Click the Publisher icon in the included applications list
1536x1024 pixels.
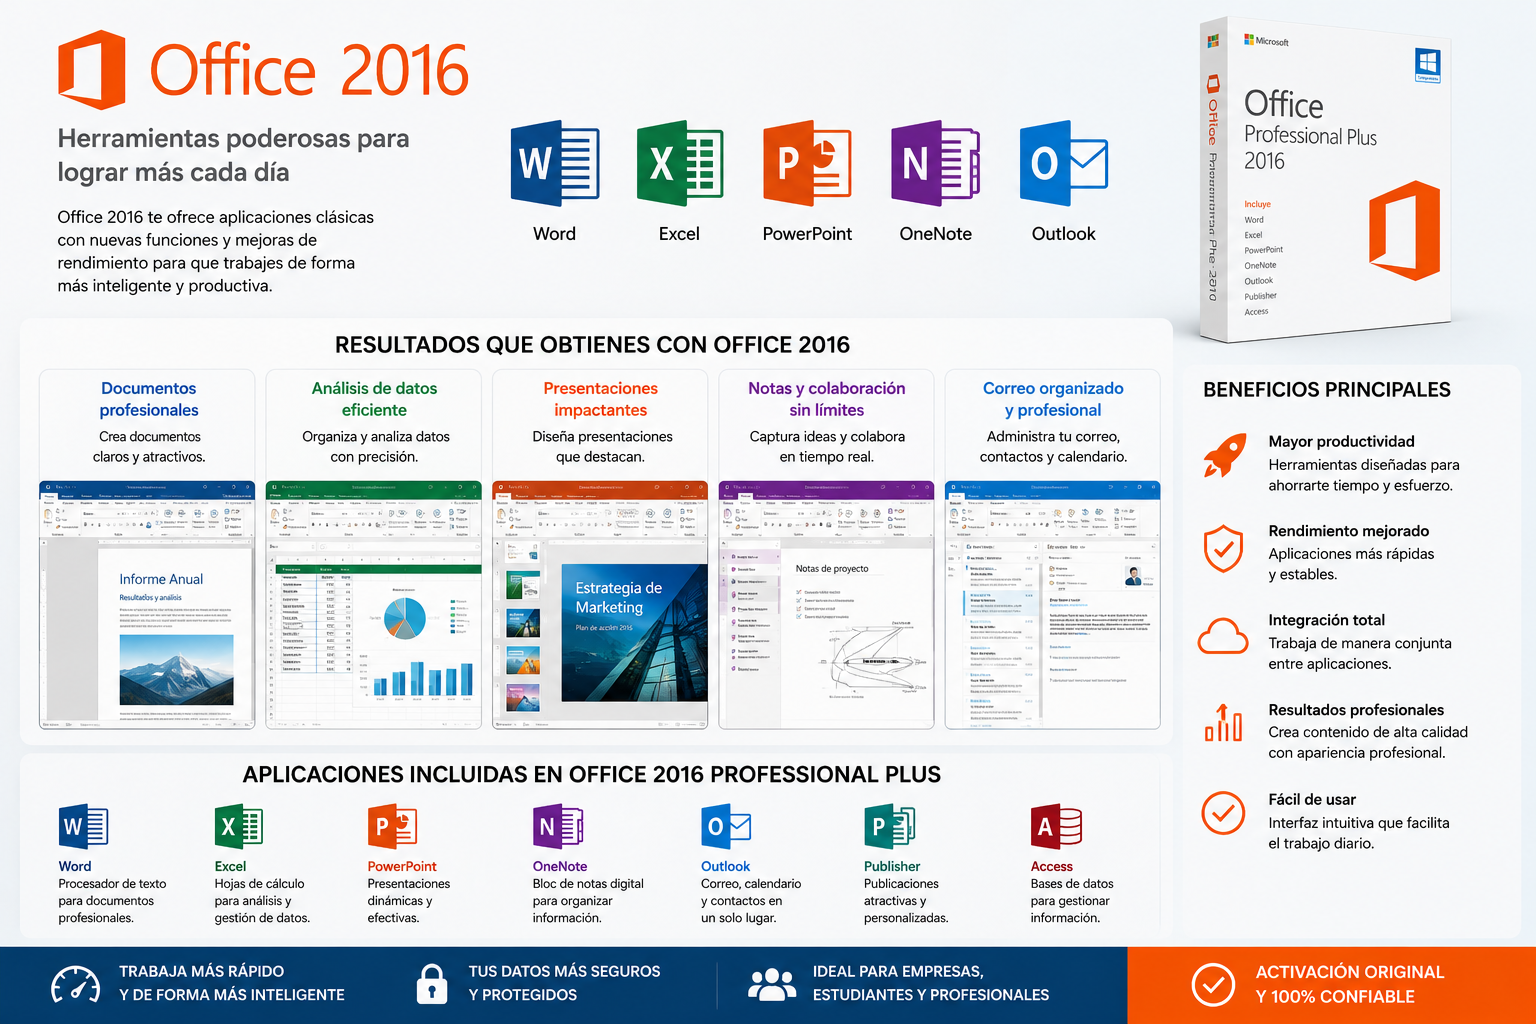(889, 827)
